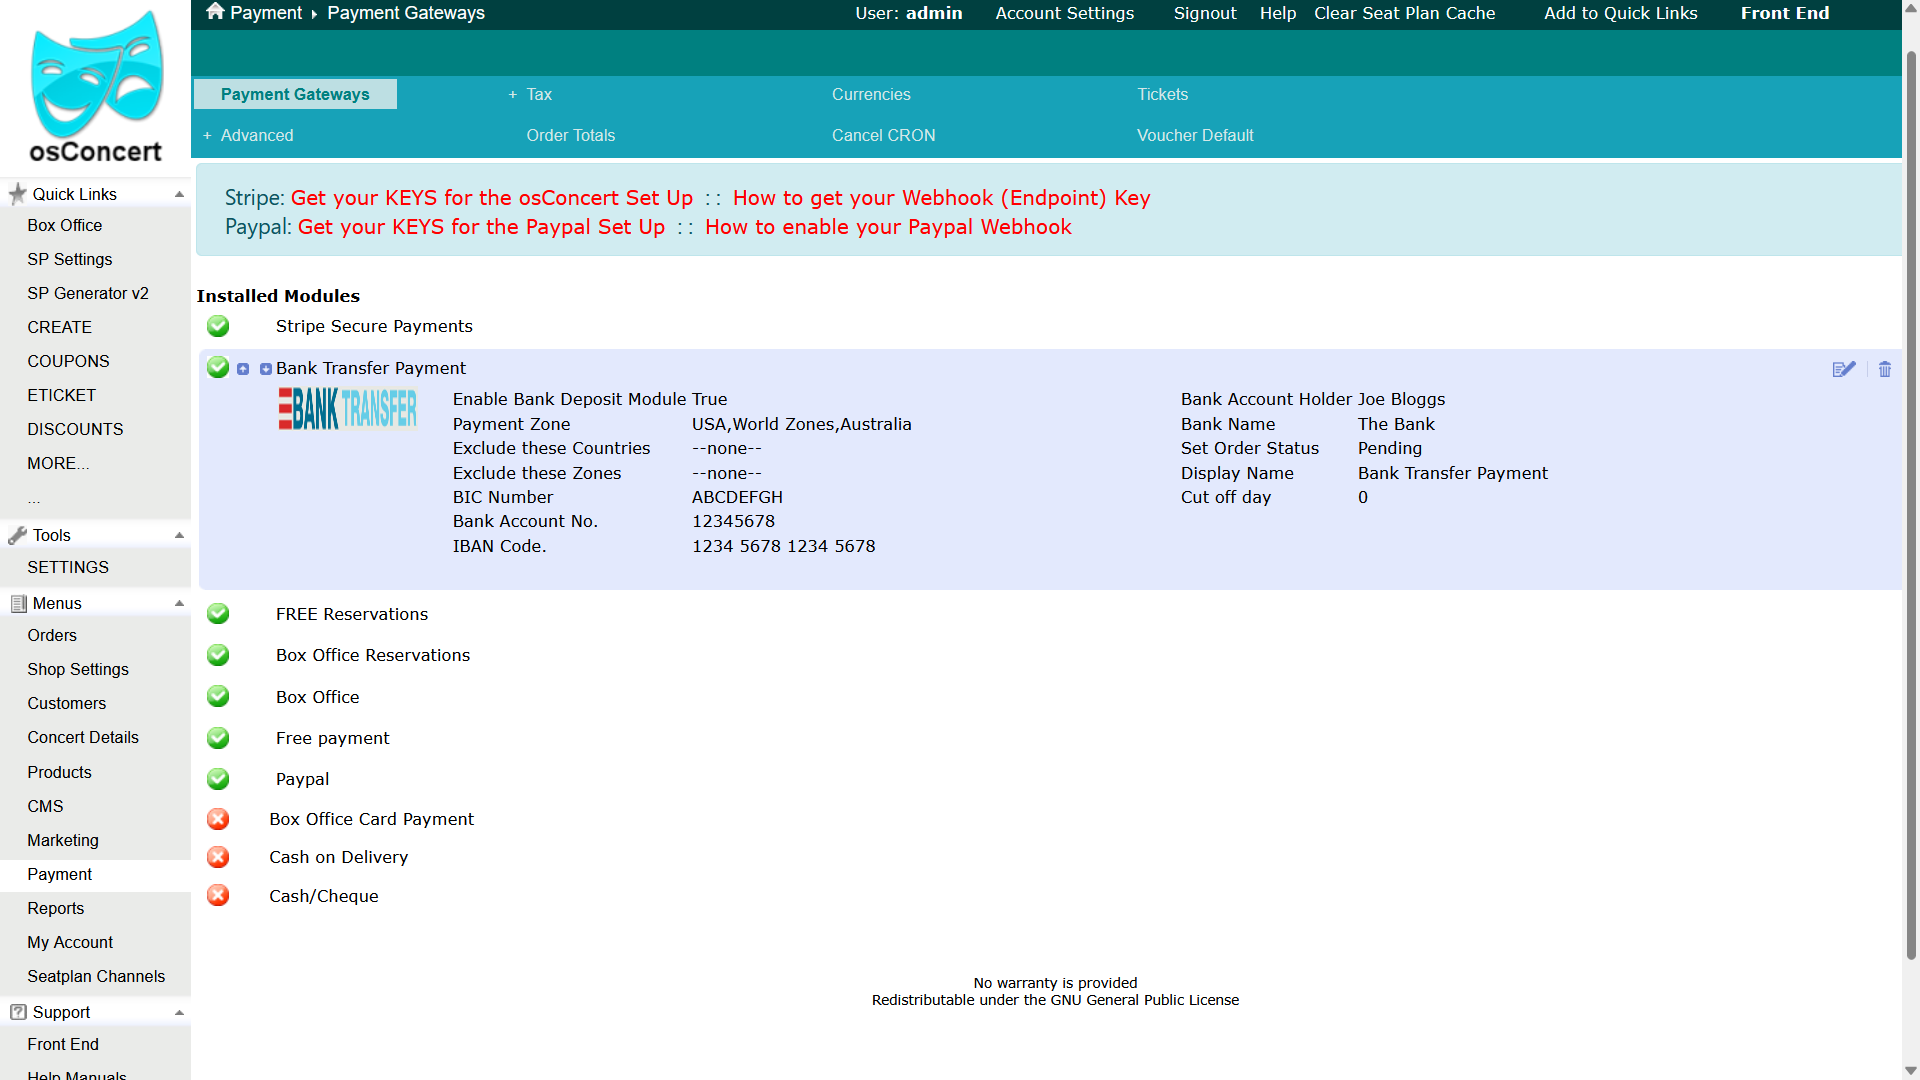Click the home icon in breadcrumb
Viewport: 1920px width, 1080px height.
click(215, 12)
